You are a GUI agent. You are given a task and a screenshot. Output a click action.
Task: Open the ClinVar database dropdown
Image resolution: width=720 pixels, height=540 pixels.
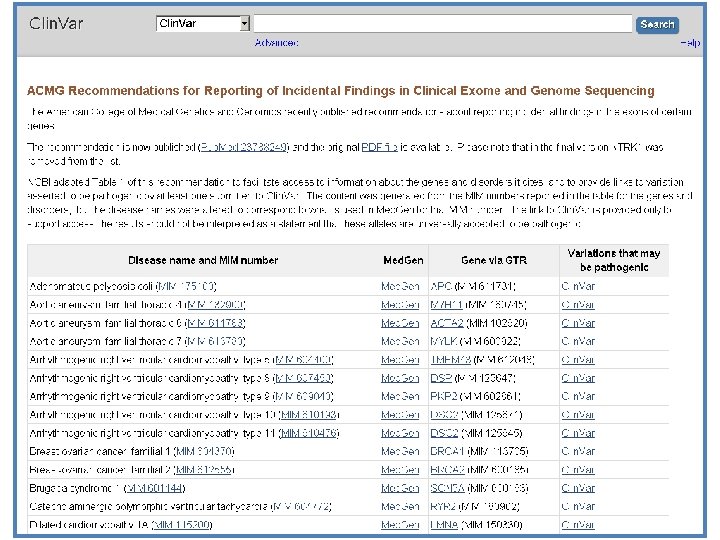[203, 23]
